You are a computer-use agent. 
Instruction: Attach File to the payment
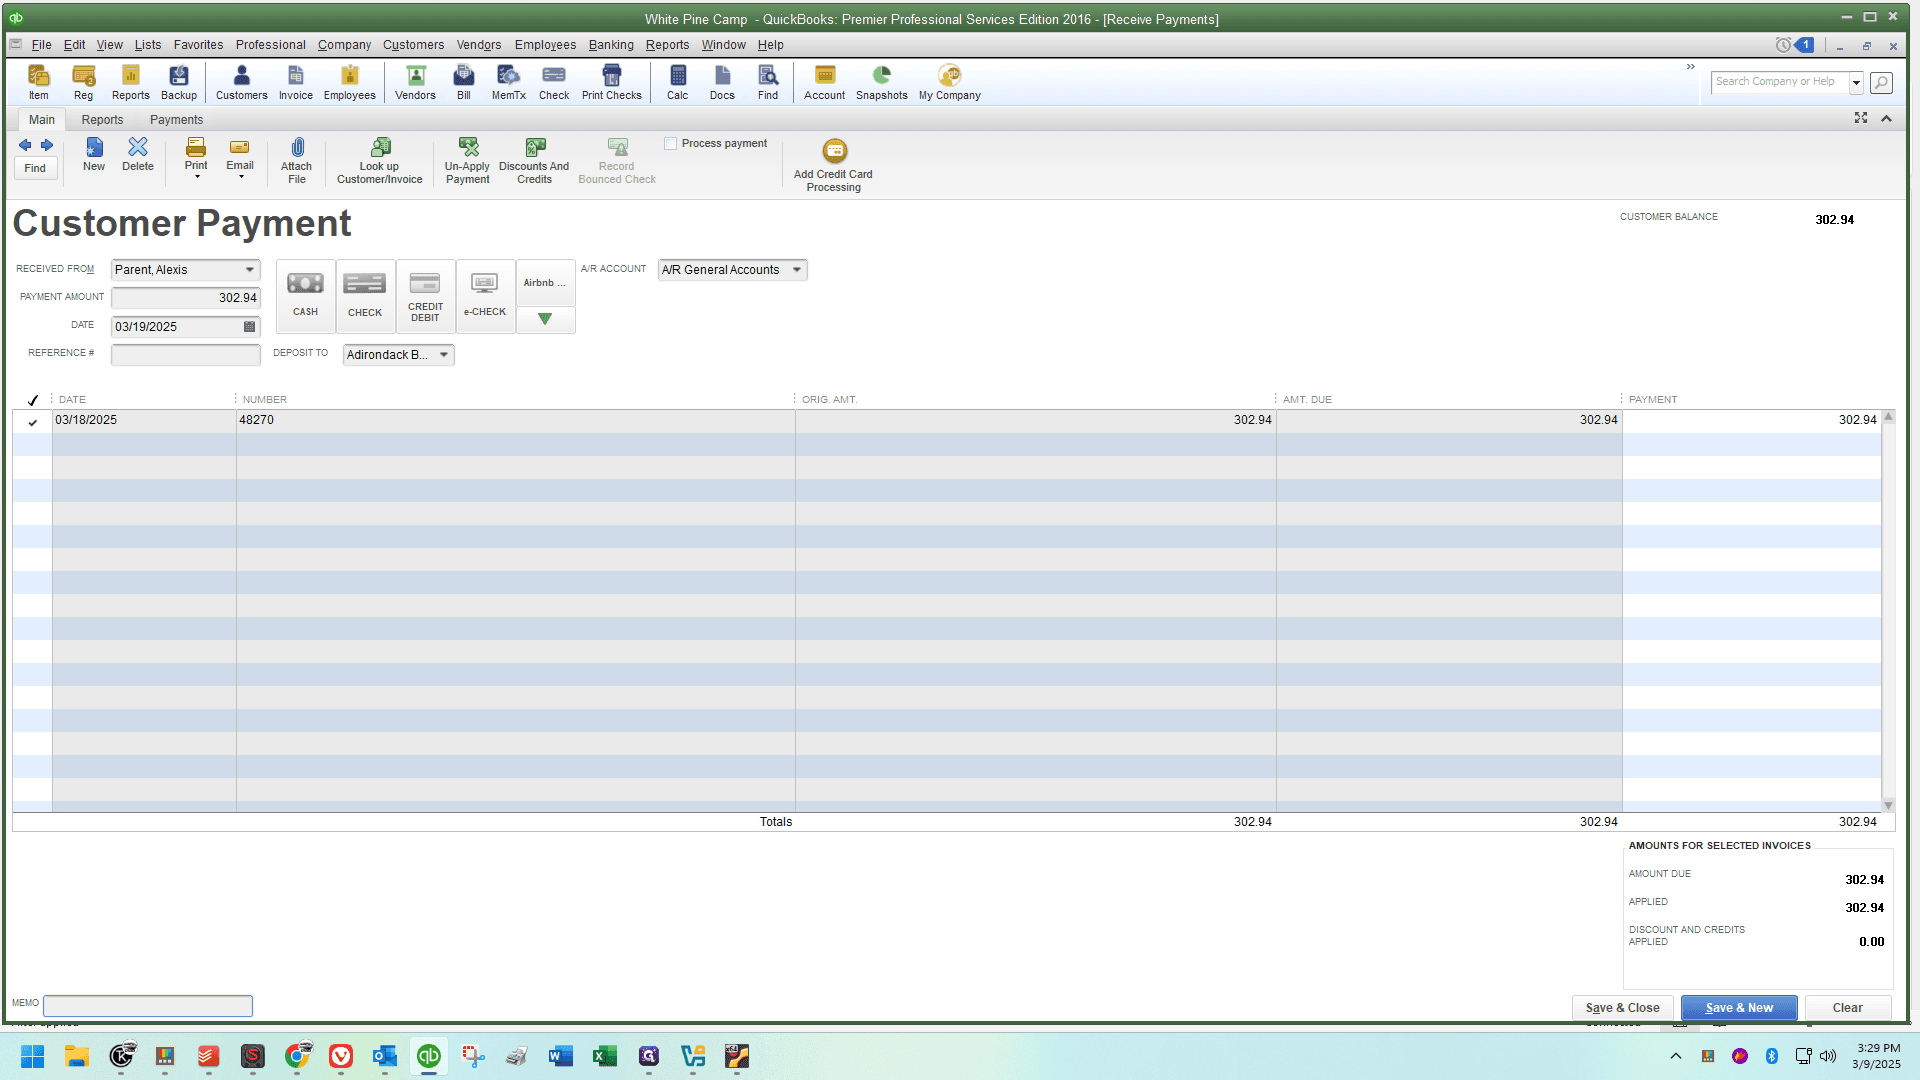(x=297, y=160)
